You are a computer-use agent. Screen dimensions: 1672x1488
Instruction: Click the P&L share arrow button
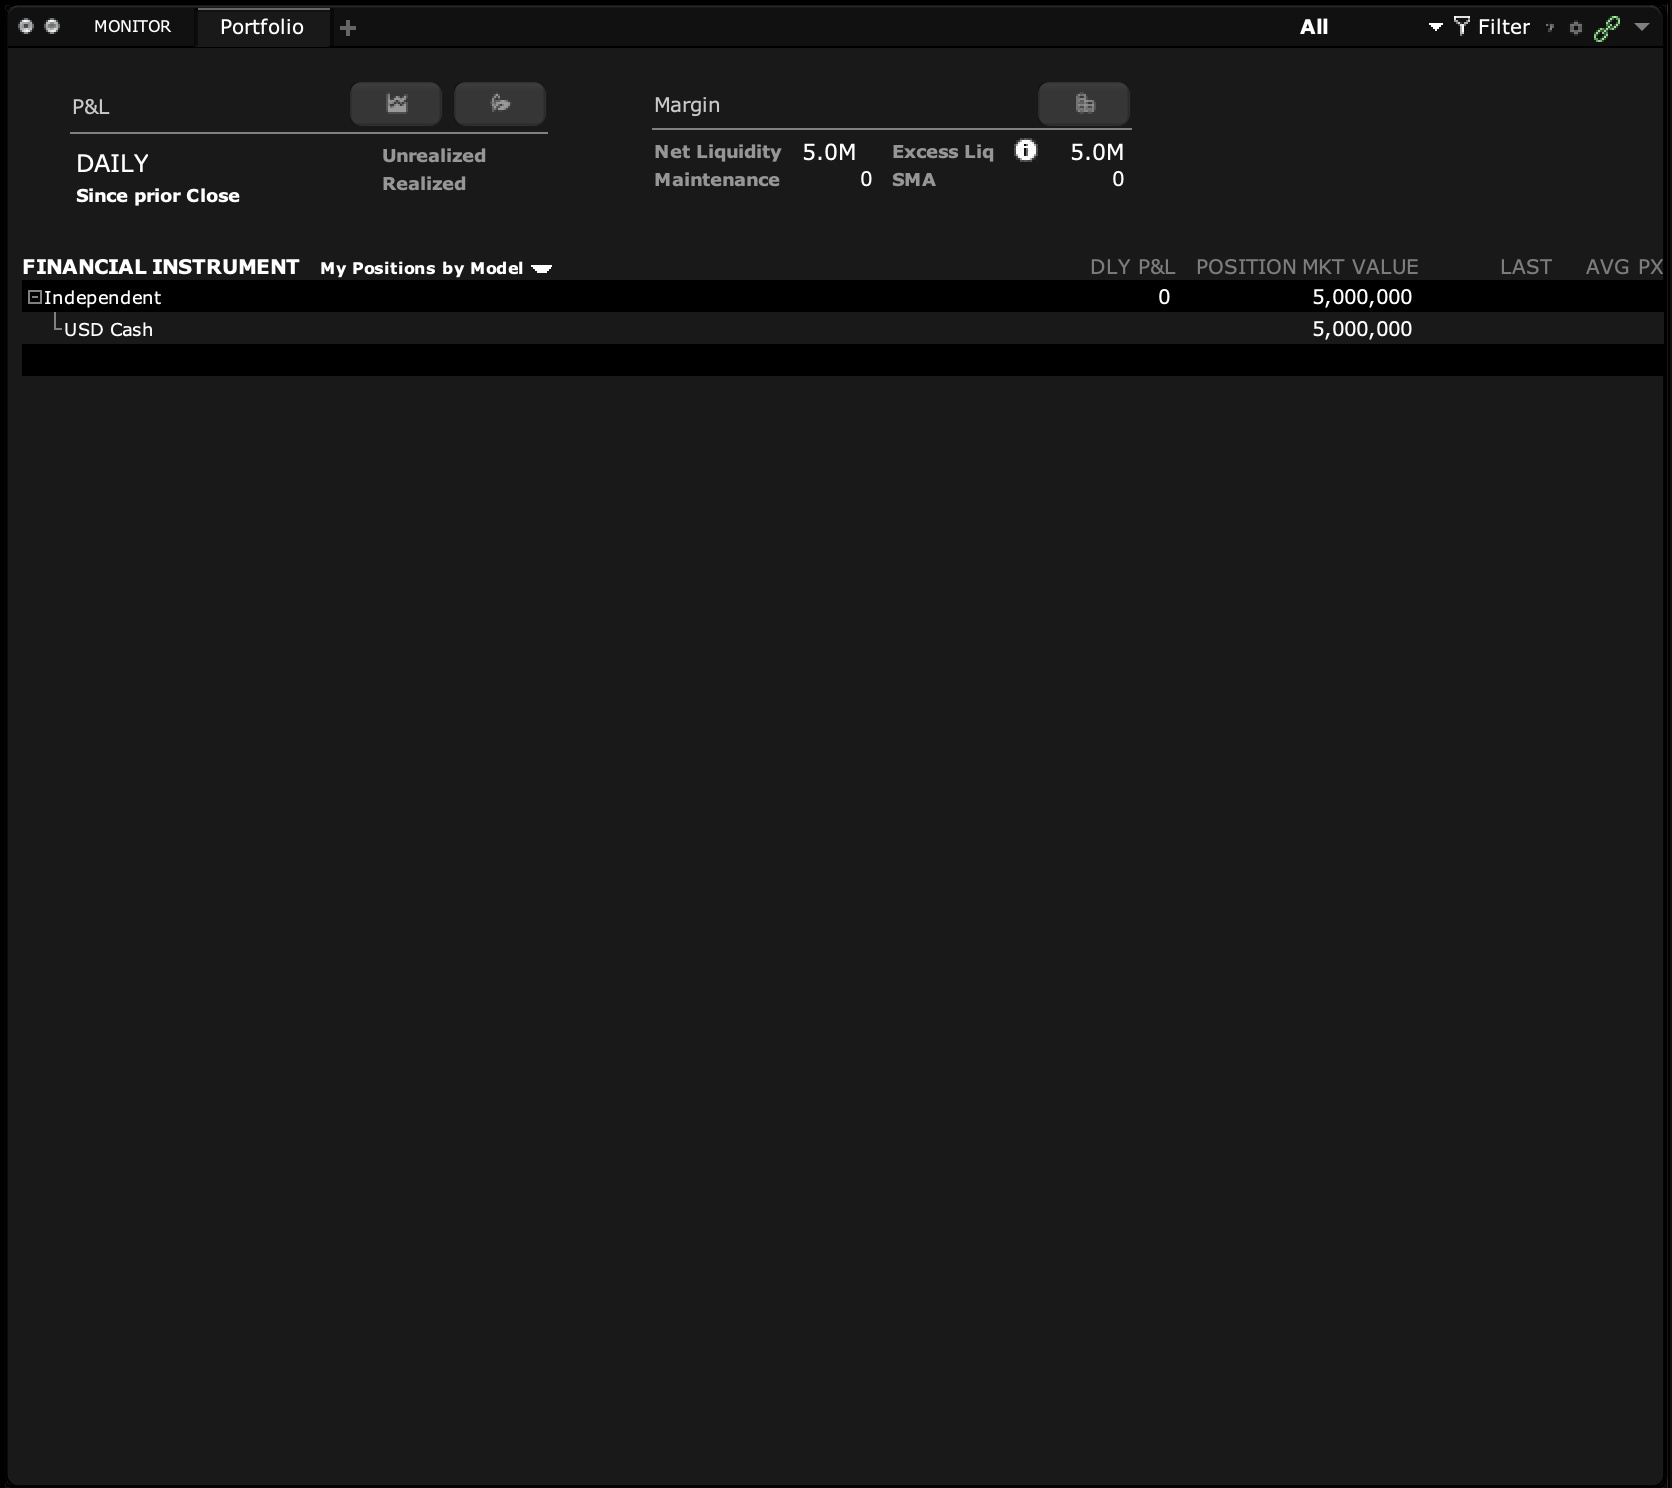500,104
